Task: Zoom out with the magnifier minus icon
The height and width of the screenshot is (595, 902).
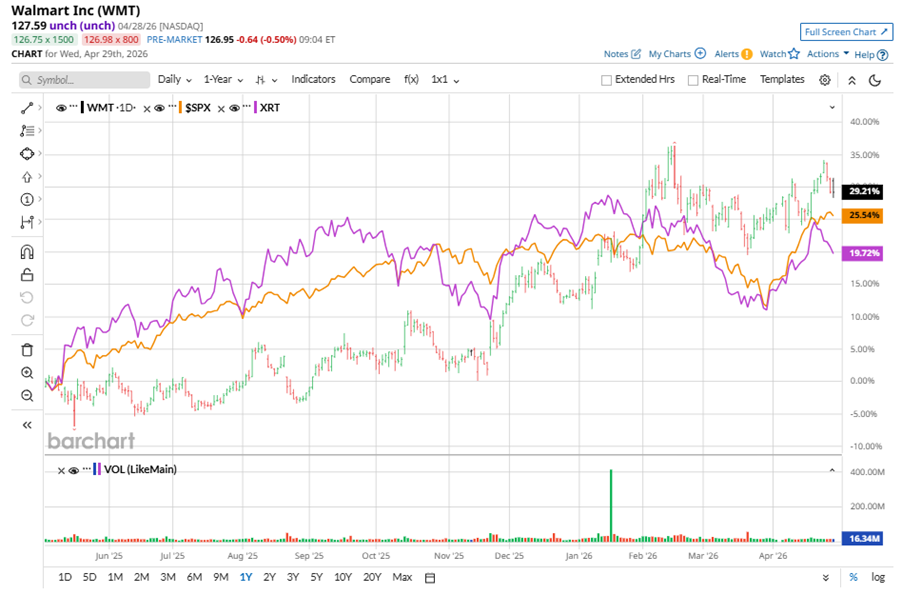Action: [27, 395]
